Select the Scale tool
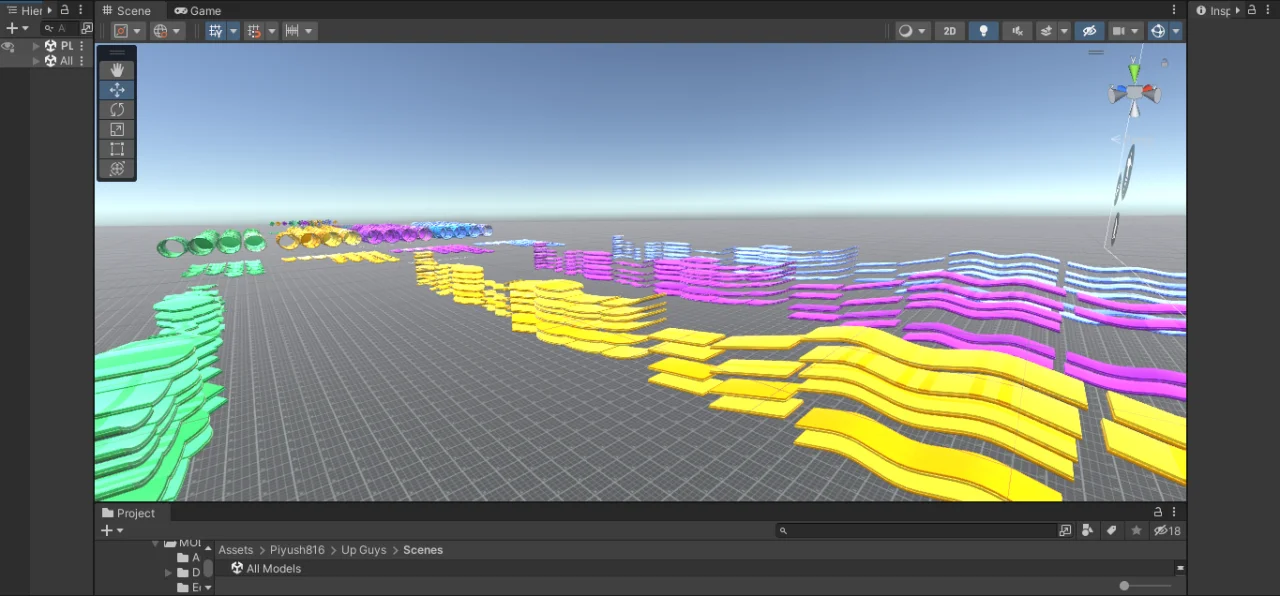This screenshot has height=596, width=1280. 117,130
